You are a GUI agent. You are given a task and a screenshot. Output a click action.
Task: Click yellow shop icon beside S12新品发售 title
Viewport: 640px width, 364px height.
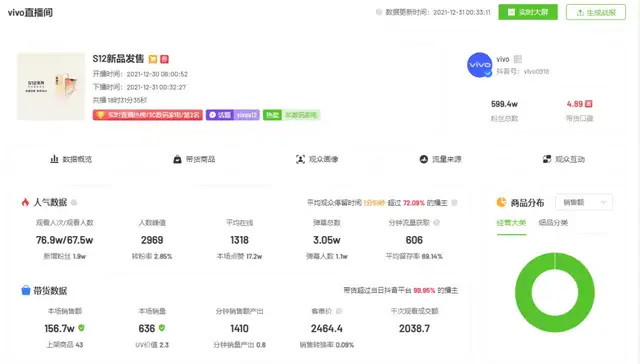pos(153,59)
